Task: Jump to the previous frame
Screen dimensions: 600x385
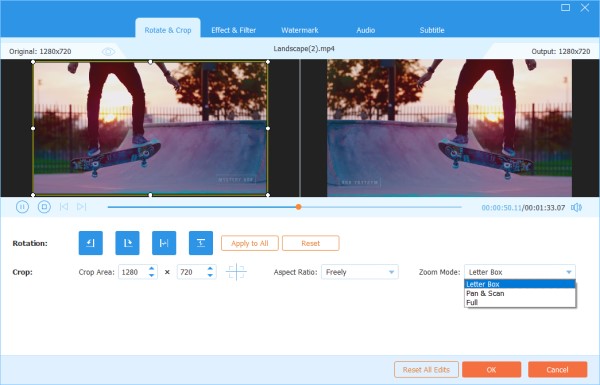Action: [64, 207]
